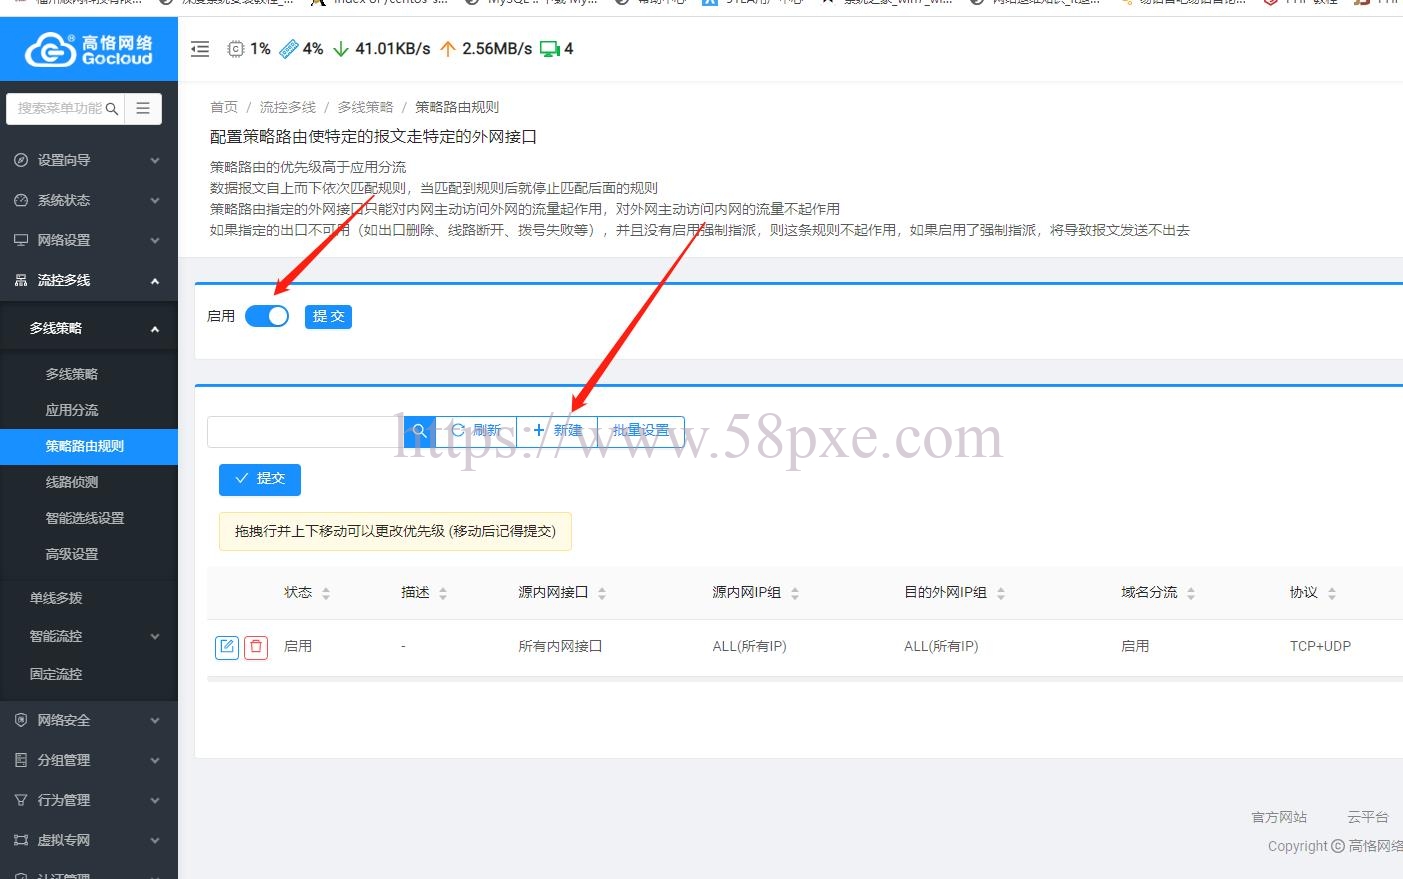Image resolution: width=1403 pixels, height=879 pixels.
Task: Click the download speed arrow icon
Action: click(x=341, y=49)
